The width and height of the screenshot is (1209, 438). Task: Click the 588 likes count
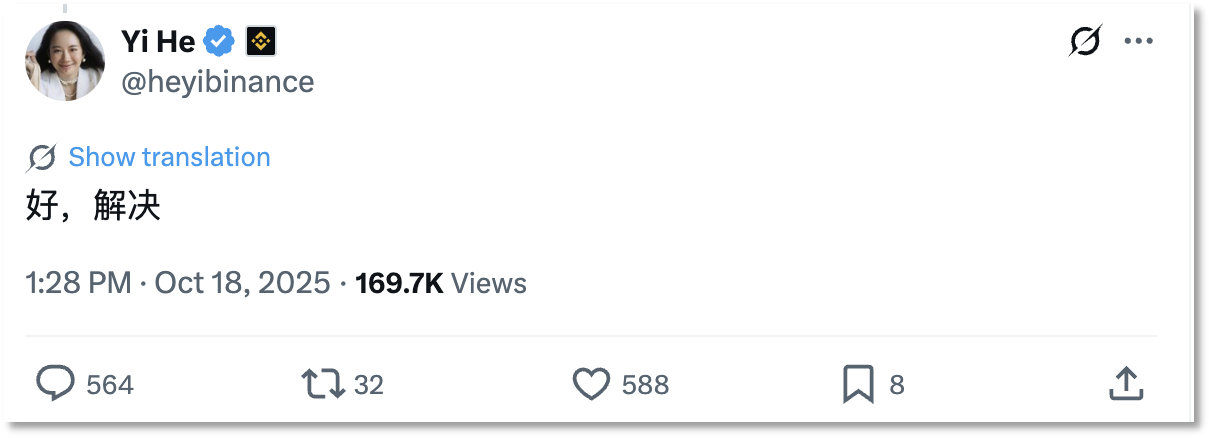pos(645,385)
